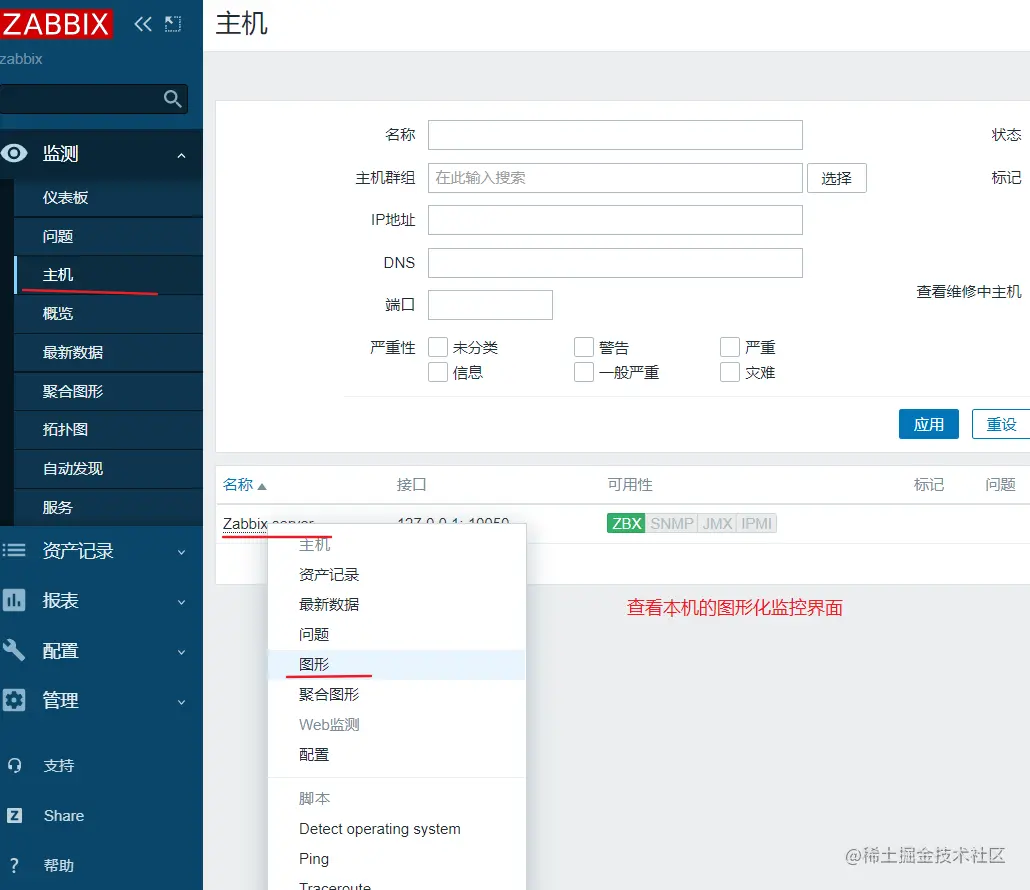Viewport: 1030px width, 890px height.
Task: Collapse the 监测 menu section chevron
Action: (181, 156)
